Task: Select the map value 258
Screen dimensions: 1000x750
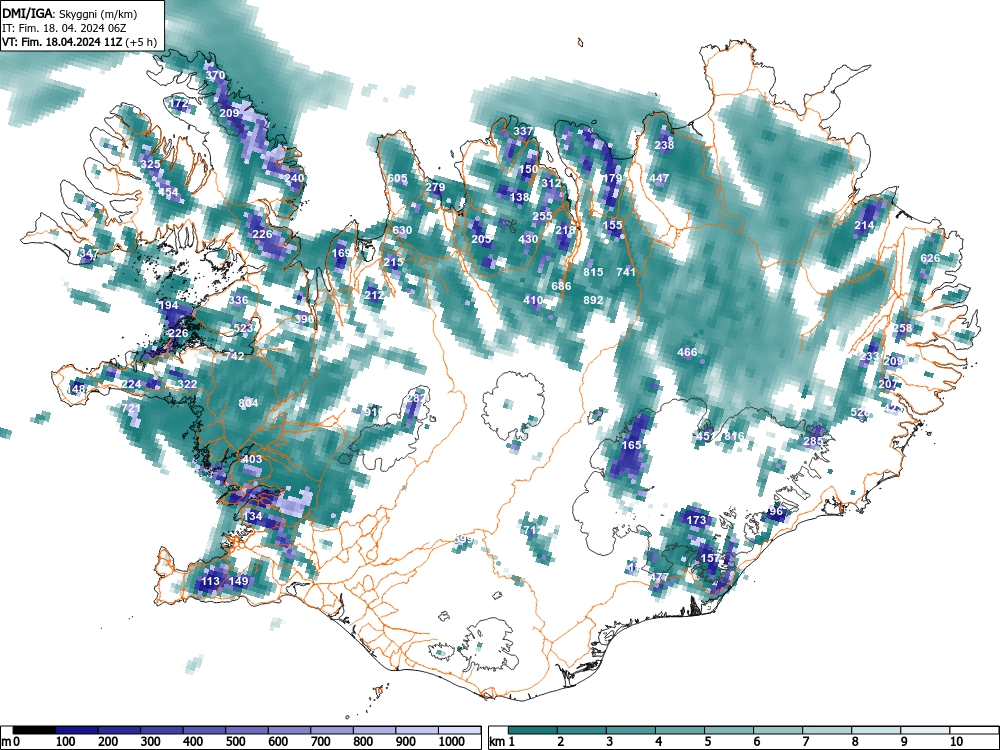Action: (x=902, y=328)
